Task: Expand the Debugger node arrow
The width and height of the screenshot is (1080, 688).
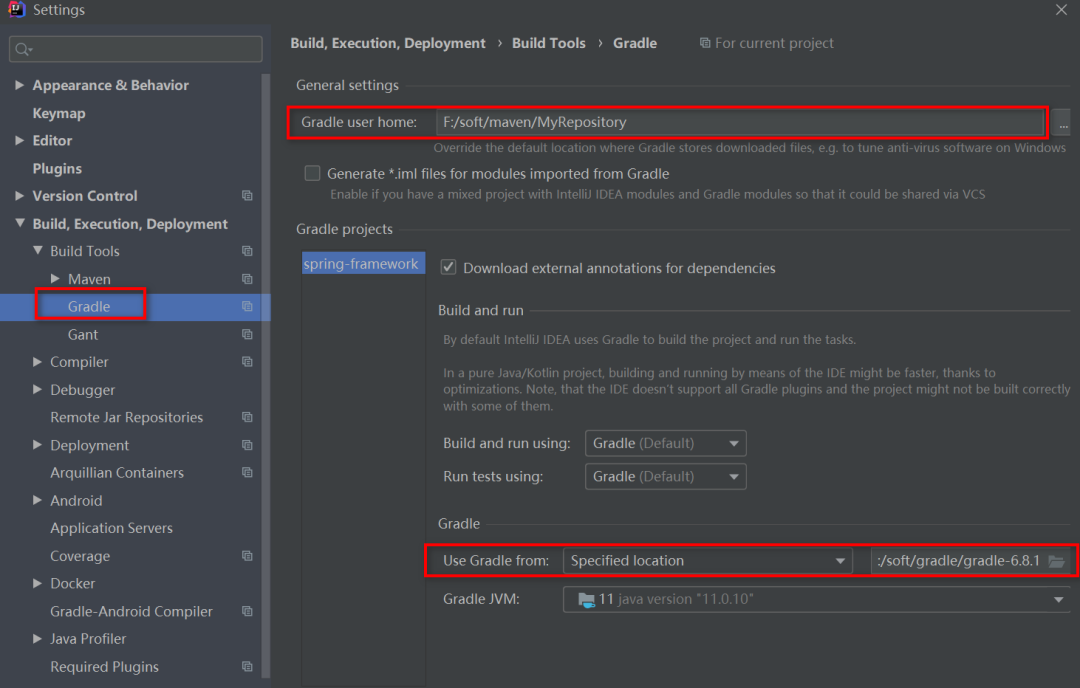Action: [37, 389]
